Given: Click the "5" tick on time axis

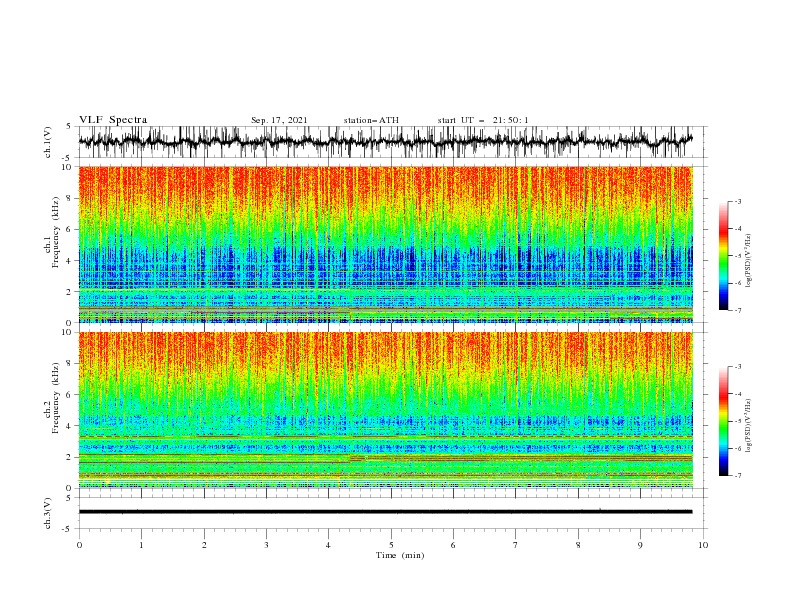Looking at the screenshot, I should click(391, 545).
